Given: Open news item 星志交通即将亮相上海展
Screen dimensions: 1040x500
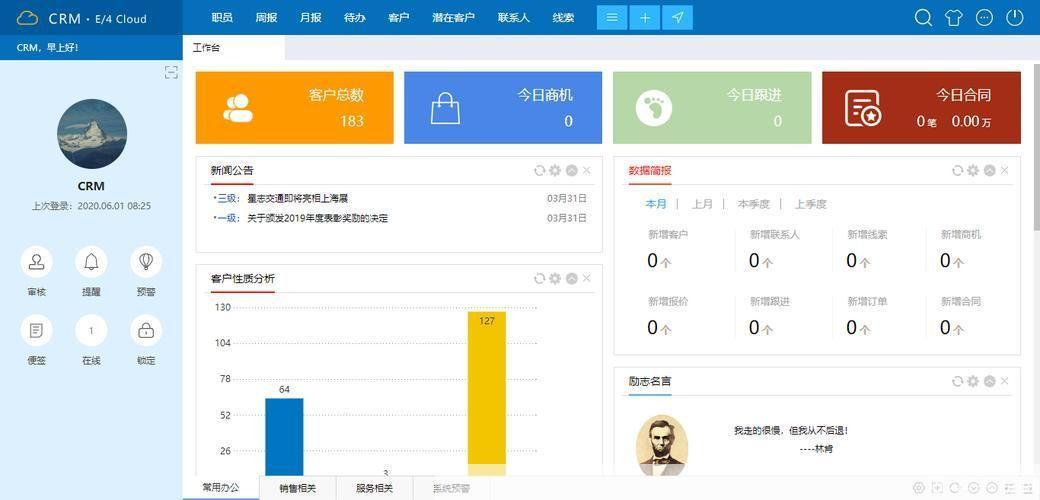Looking at the screenshot, I should tap(298, 198).
